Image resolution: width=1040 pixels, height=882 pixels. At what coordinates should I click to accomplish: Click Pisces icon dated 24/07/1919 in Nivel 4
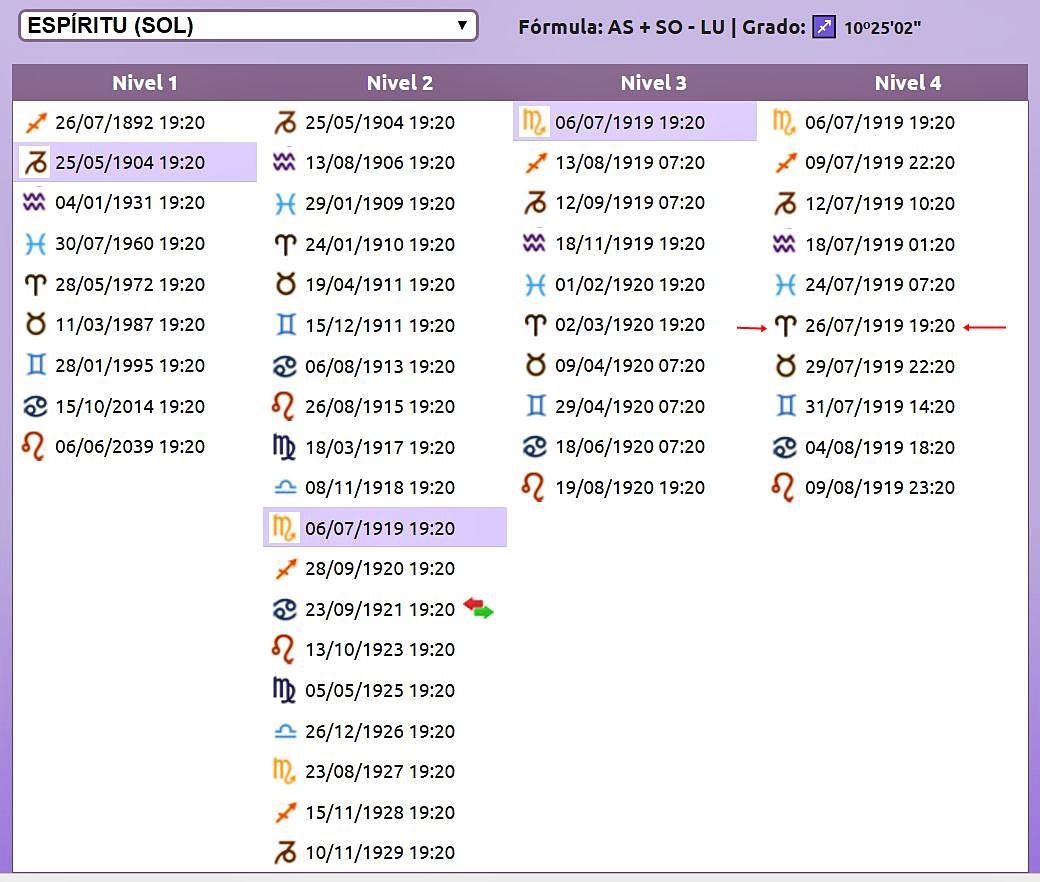785,285
